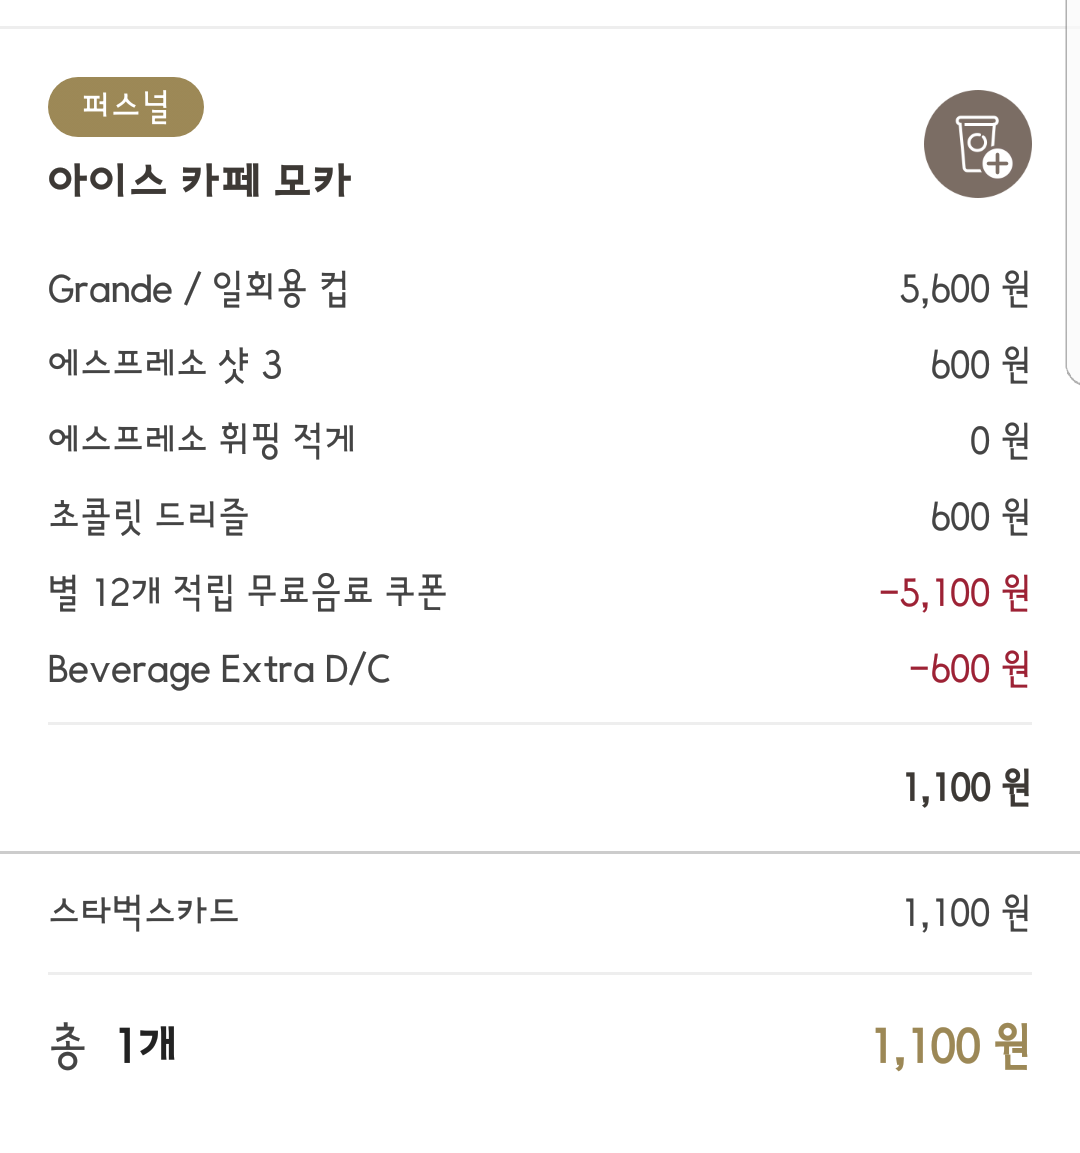This screenshot has width=1080, height=1153.
Task: Tap the -600 원 extra discount amount
Action: 969,669
